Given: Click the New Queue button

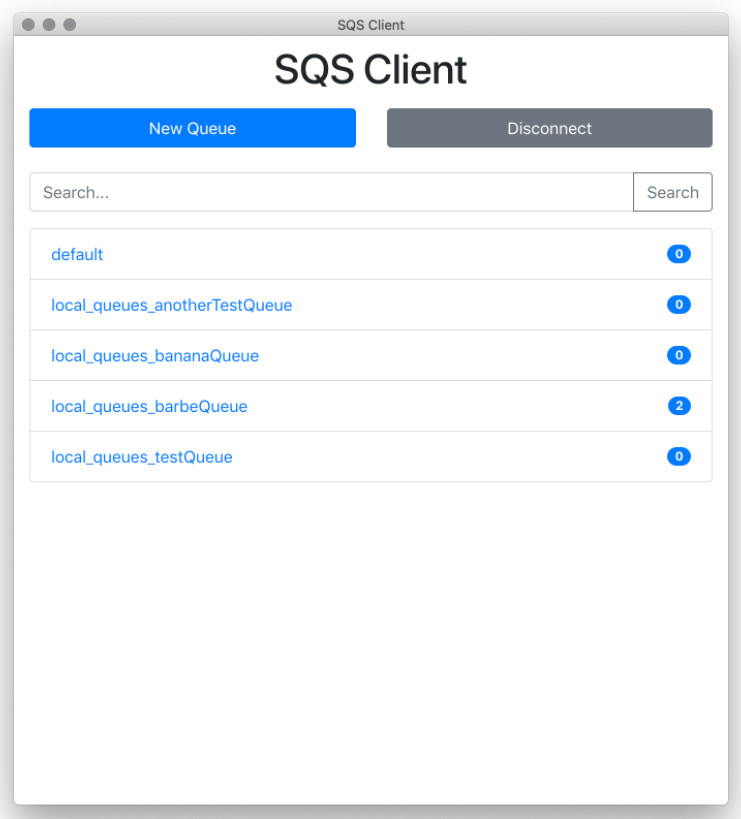Looking at the screenshot, I should pos(192,128).
